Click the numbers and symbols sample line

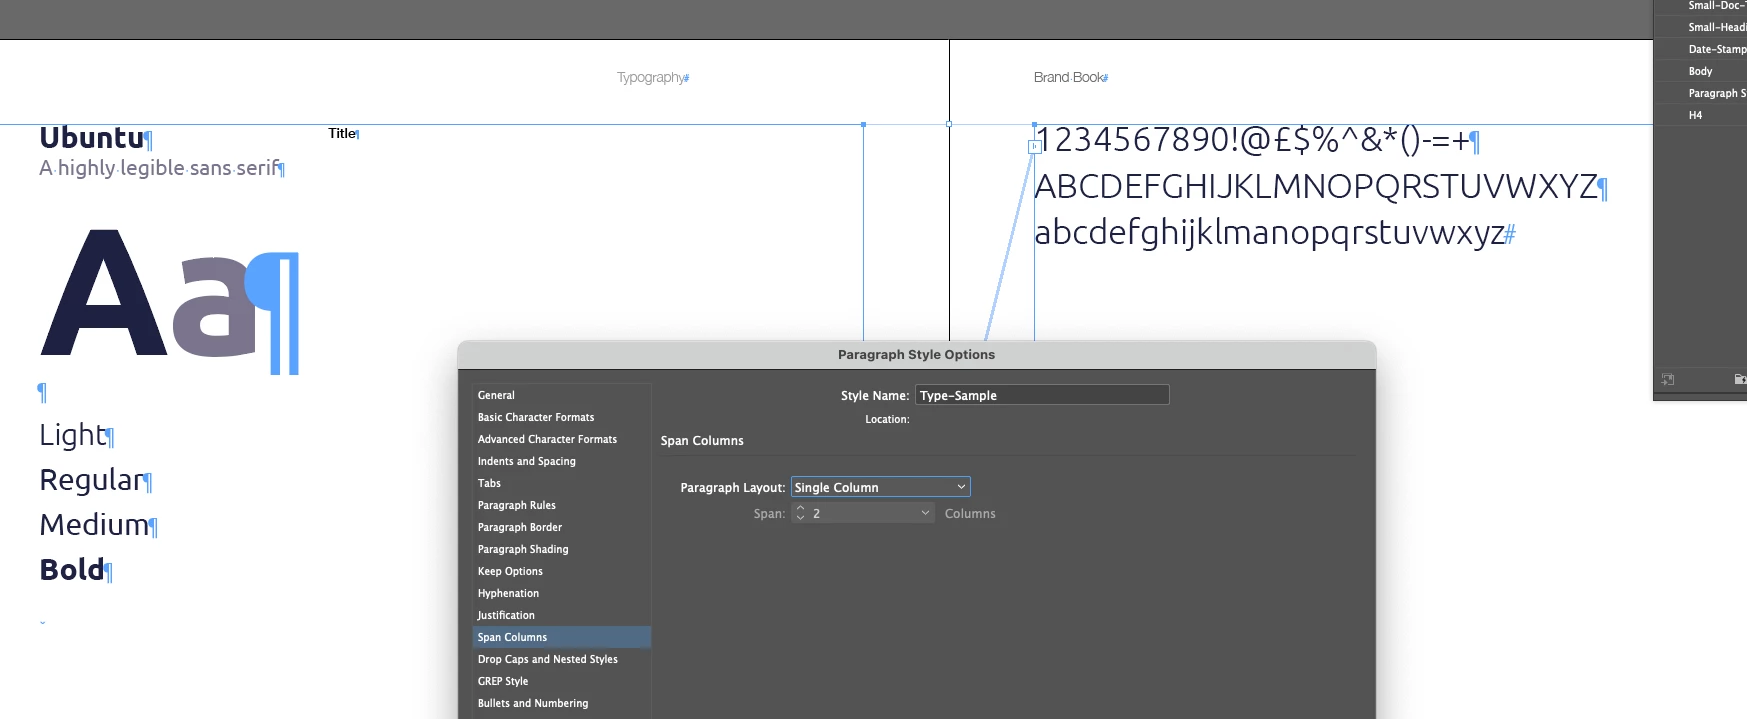click(1253, 140)
